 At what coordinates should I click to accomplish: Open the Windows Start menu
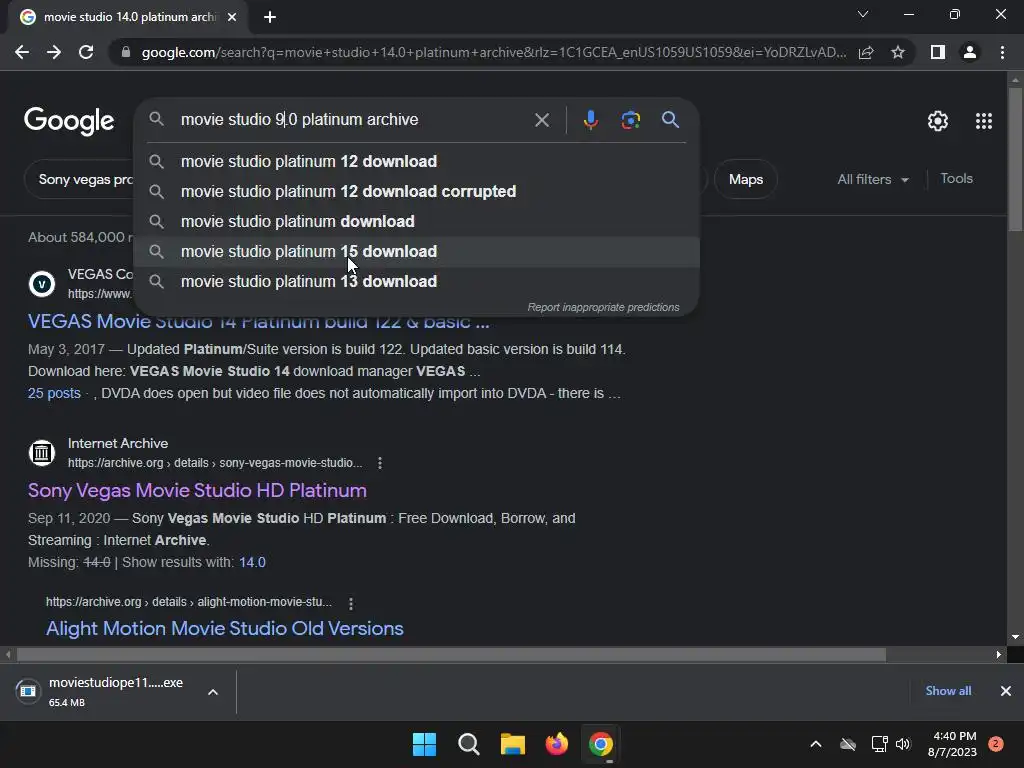(424, 744)
